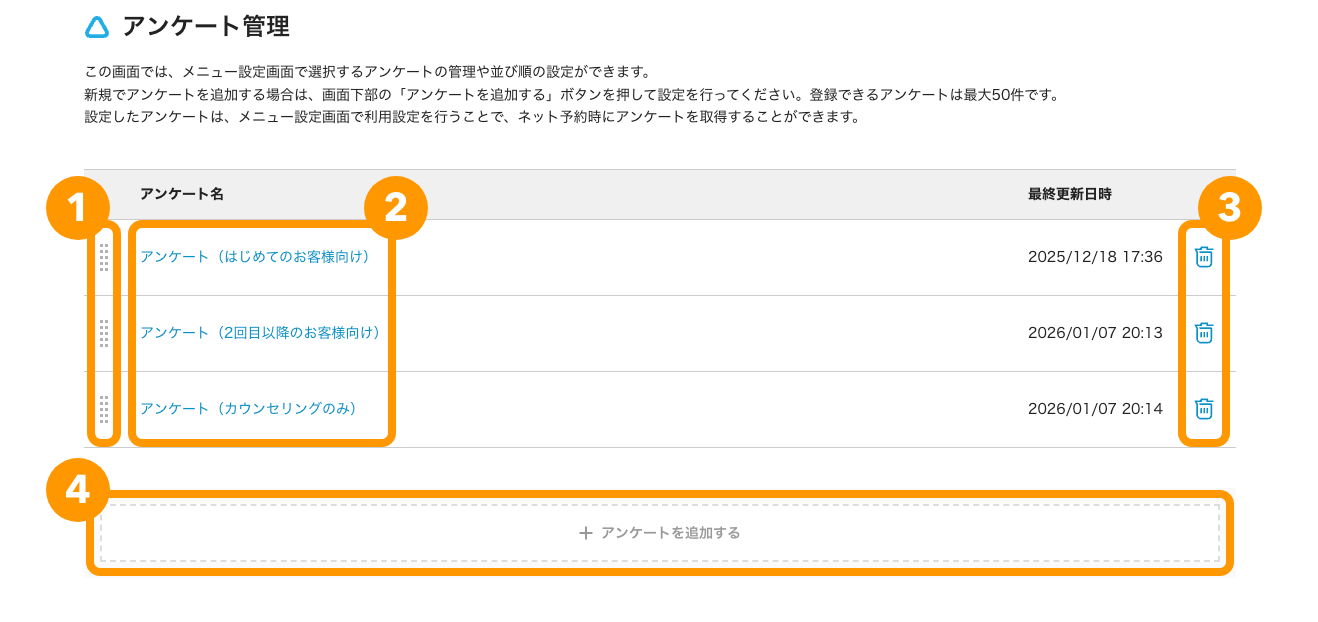The image size is (1318, 622).
Task: Delete the 2回目以降のお客様向け survey via trash icon
Action: coord(1204,333)
